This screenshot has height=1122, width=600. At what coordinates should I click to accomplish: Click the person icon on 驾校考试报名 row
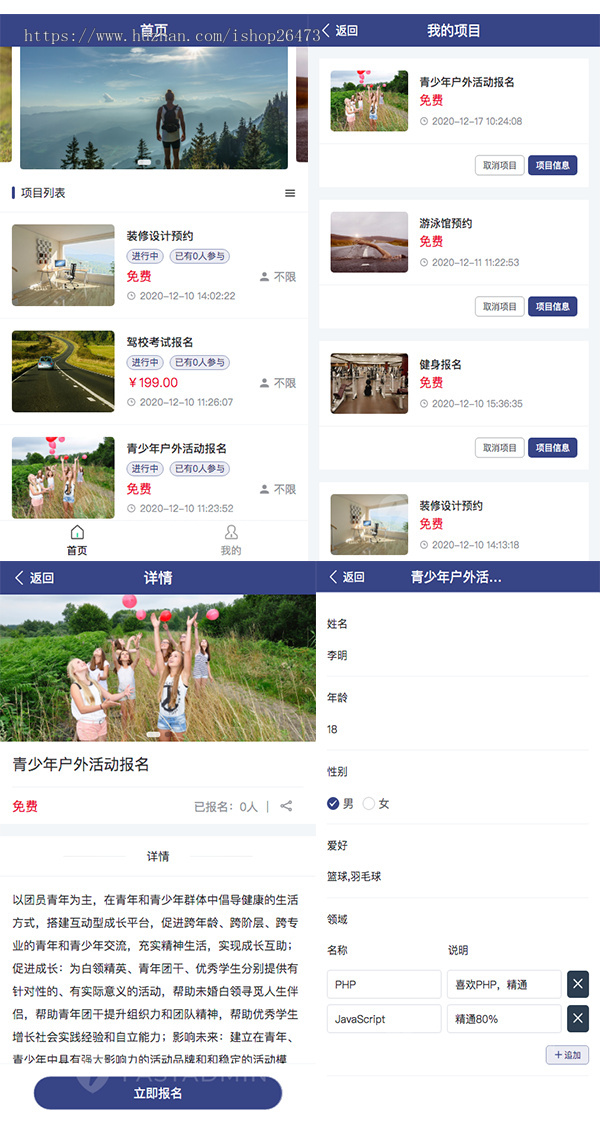264,383
